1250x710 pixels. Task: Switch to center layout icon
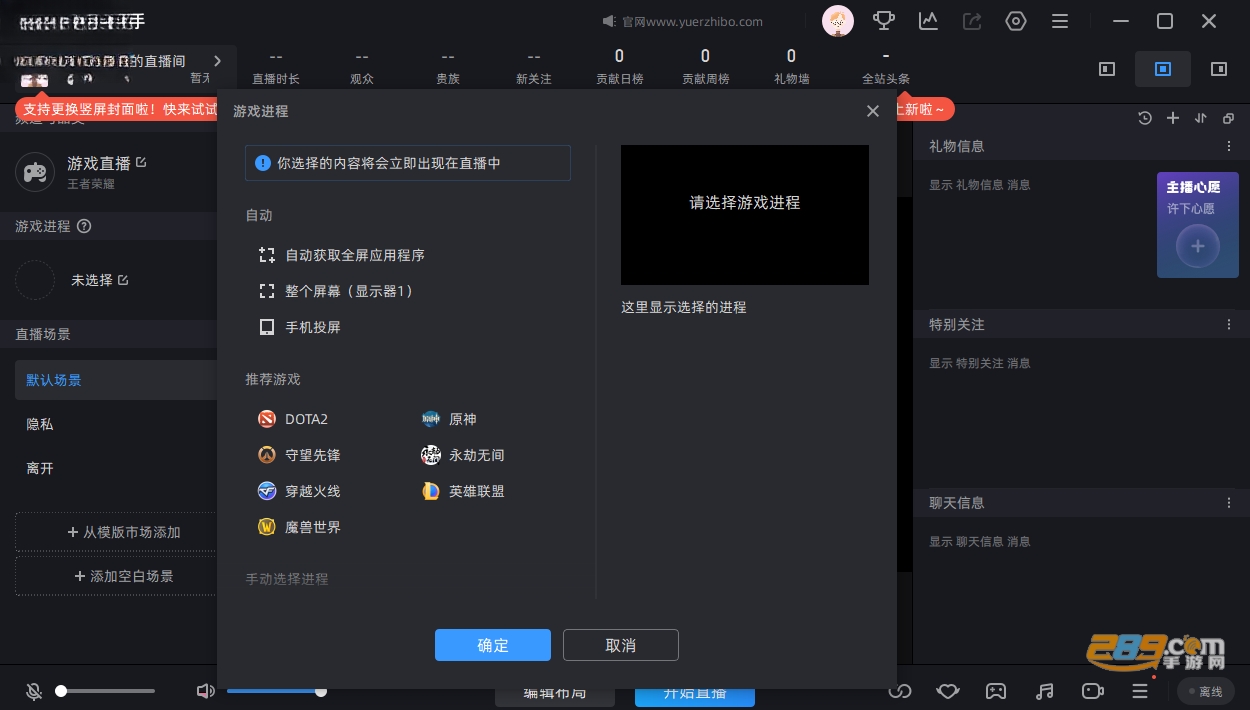coord(1163,69)
